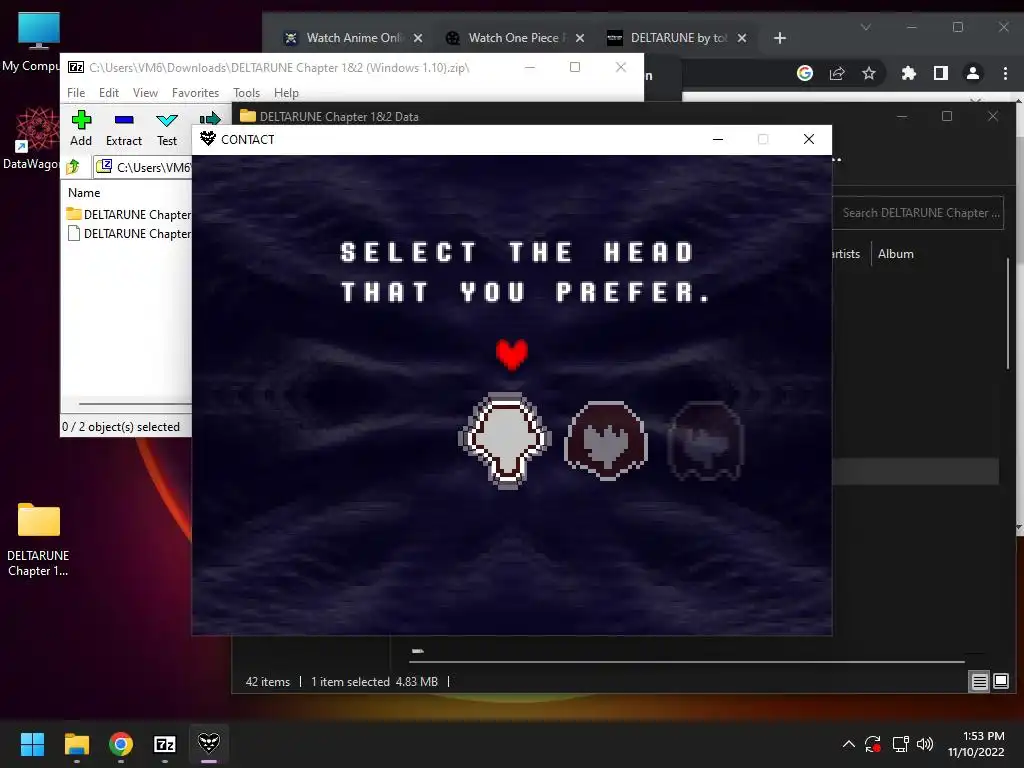The image size is (1024, 768).
Task: Open the Favorites menu in 7-Zip
Action: click(x=195, y=93)
